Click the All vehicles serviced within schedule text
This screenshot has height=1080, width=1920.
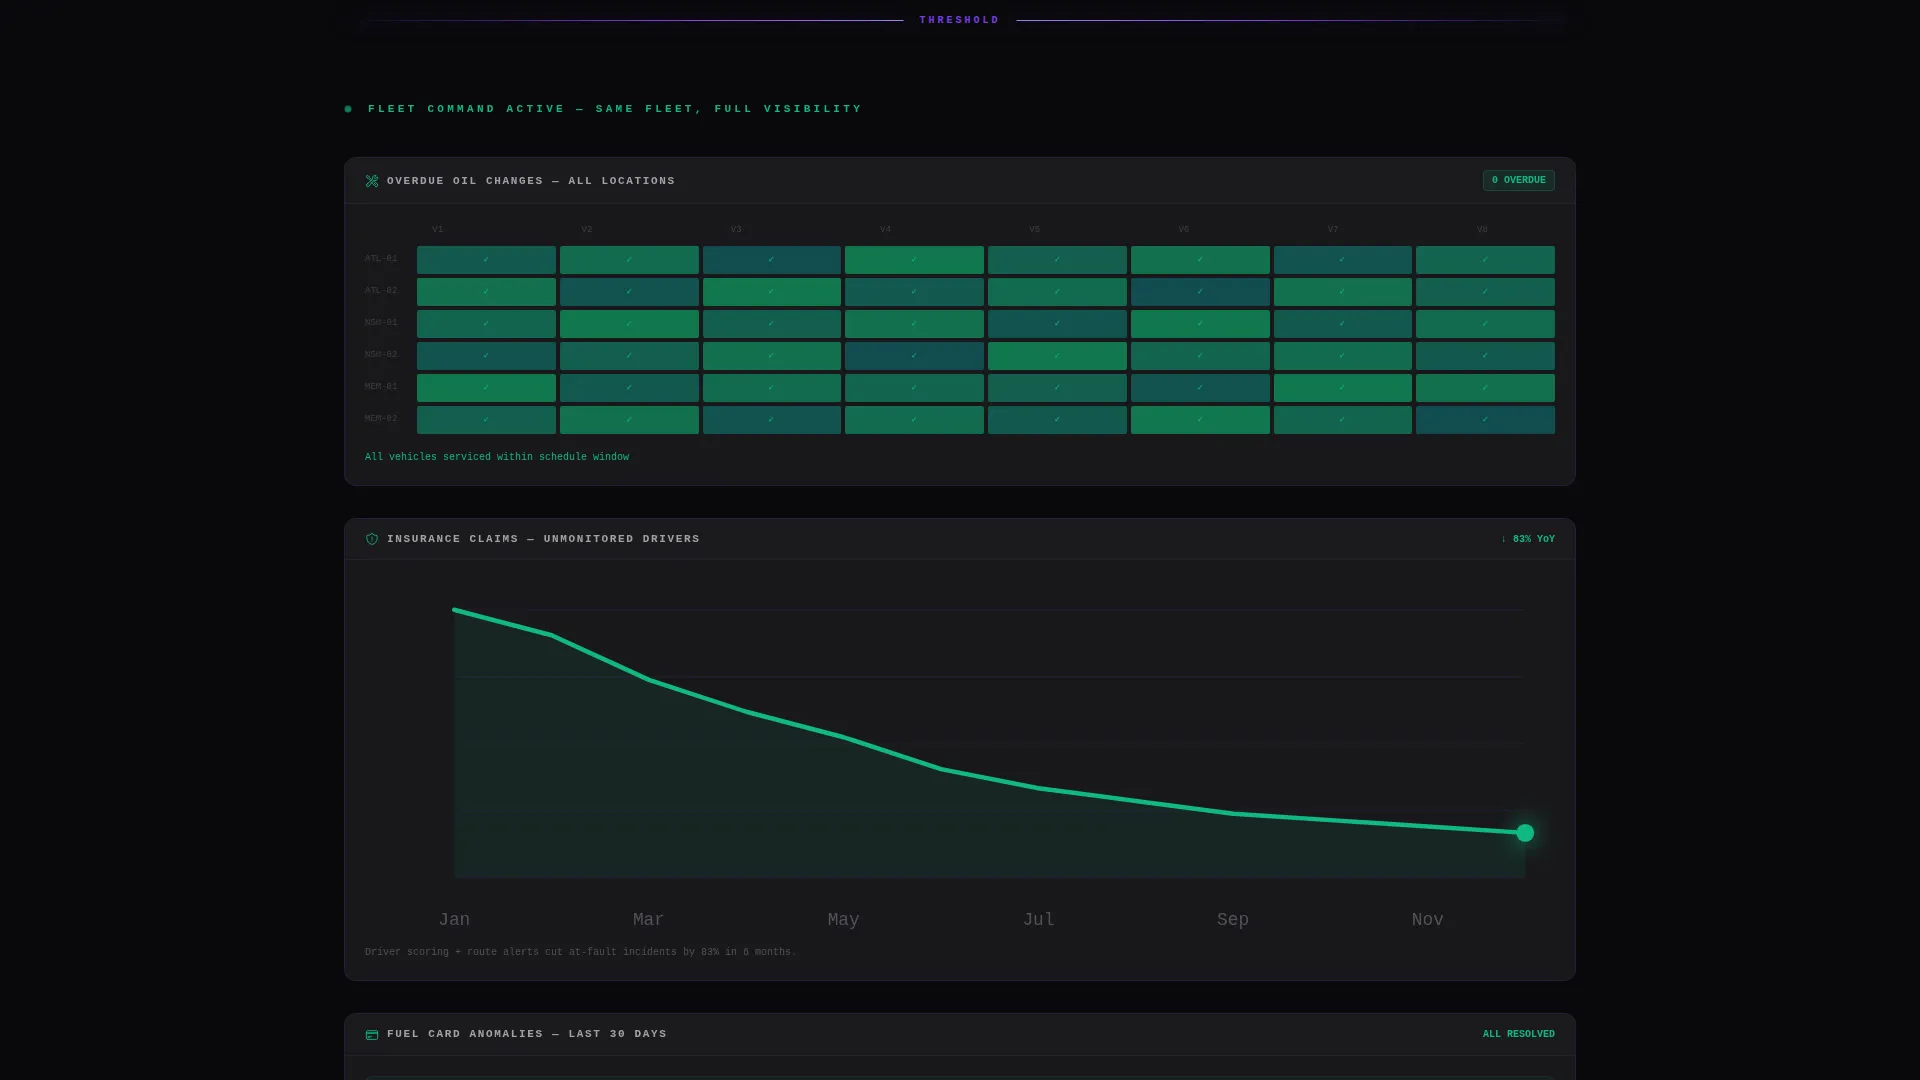497,457
